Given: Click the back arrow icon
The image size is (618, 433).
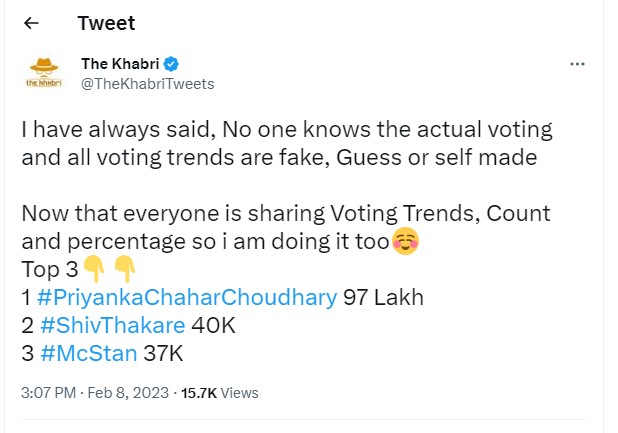Looking at the screenshot, I should 31,22.
